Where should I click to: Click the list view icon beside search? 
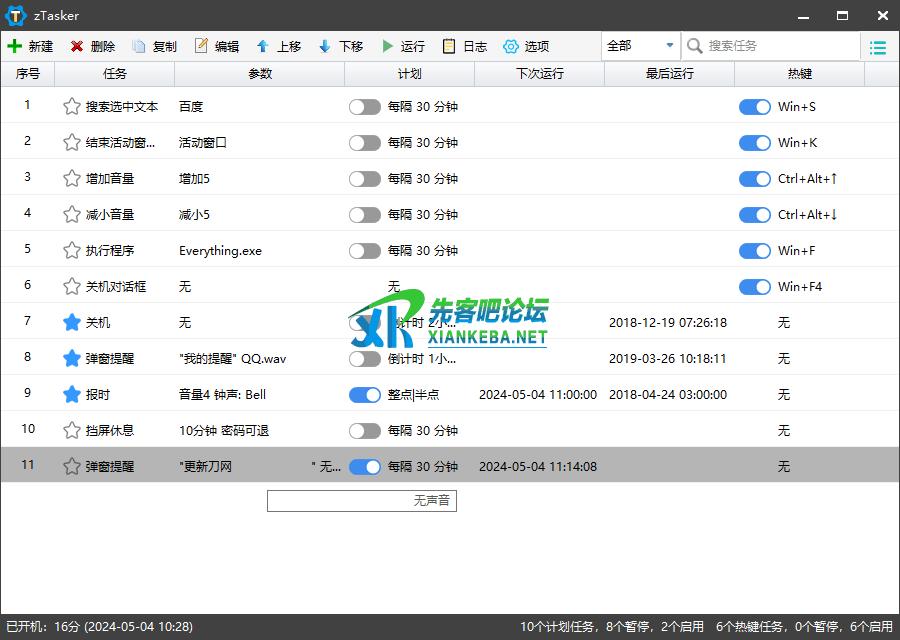coord(878,47)
